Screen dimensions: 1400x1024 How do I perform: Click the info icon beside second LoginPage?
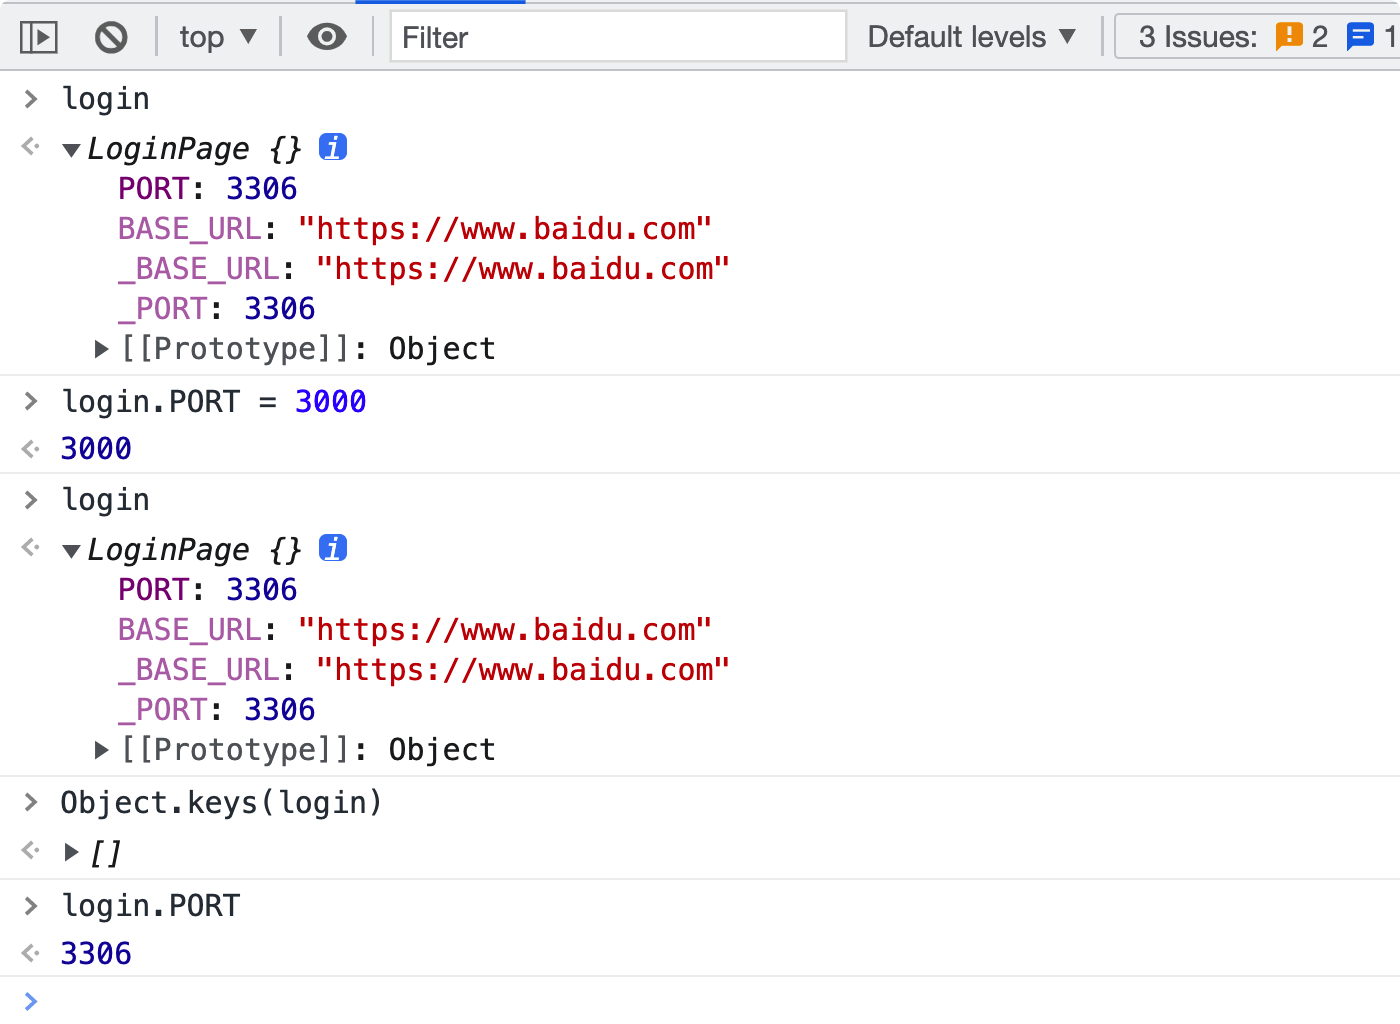[x=333, y=548]
